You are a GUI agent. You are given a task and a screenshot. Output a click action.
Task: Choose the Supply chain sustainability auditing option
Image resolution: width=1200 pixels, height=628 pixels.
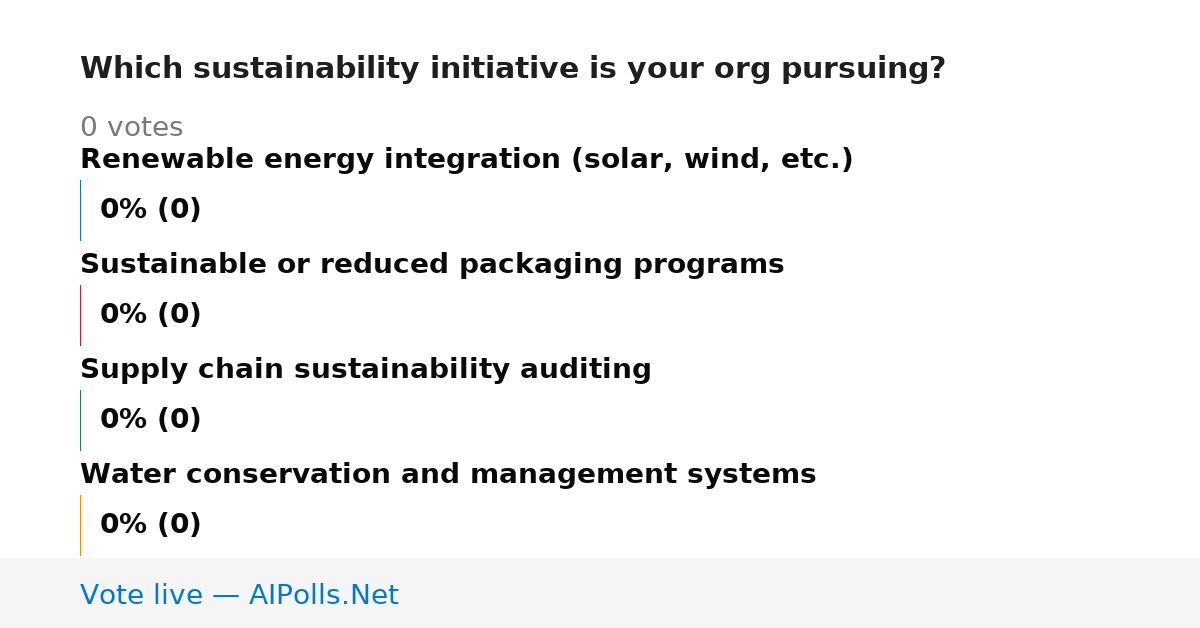[365, 370]
